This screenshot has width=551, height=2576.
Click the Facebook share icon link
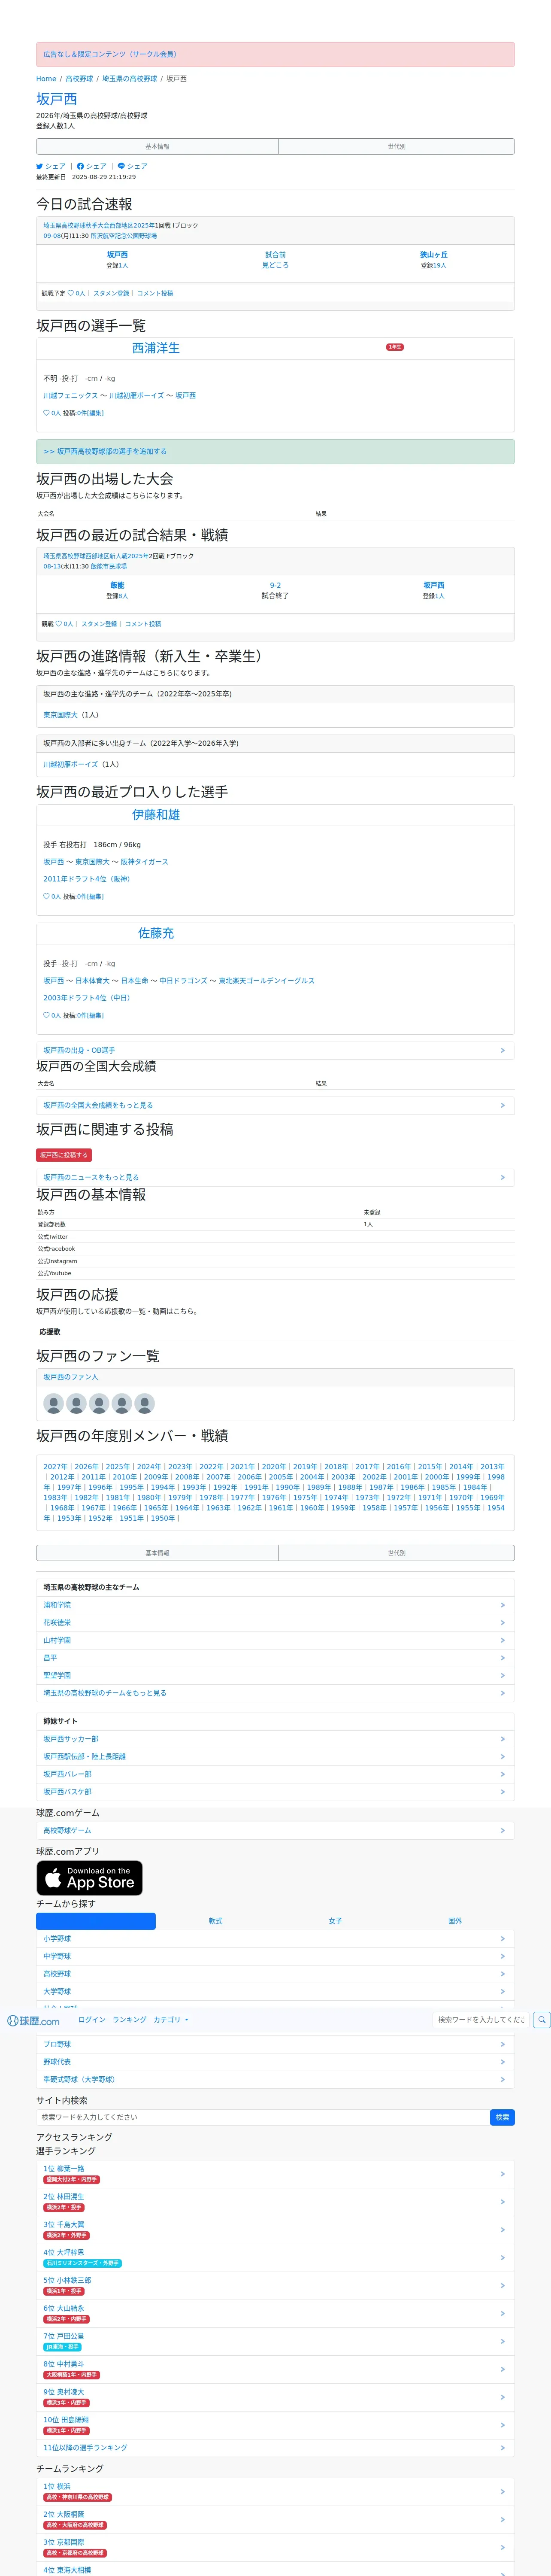92,166
